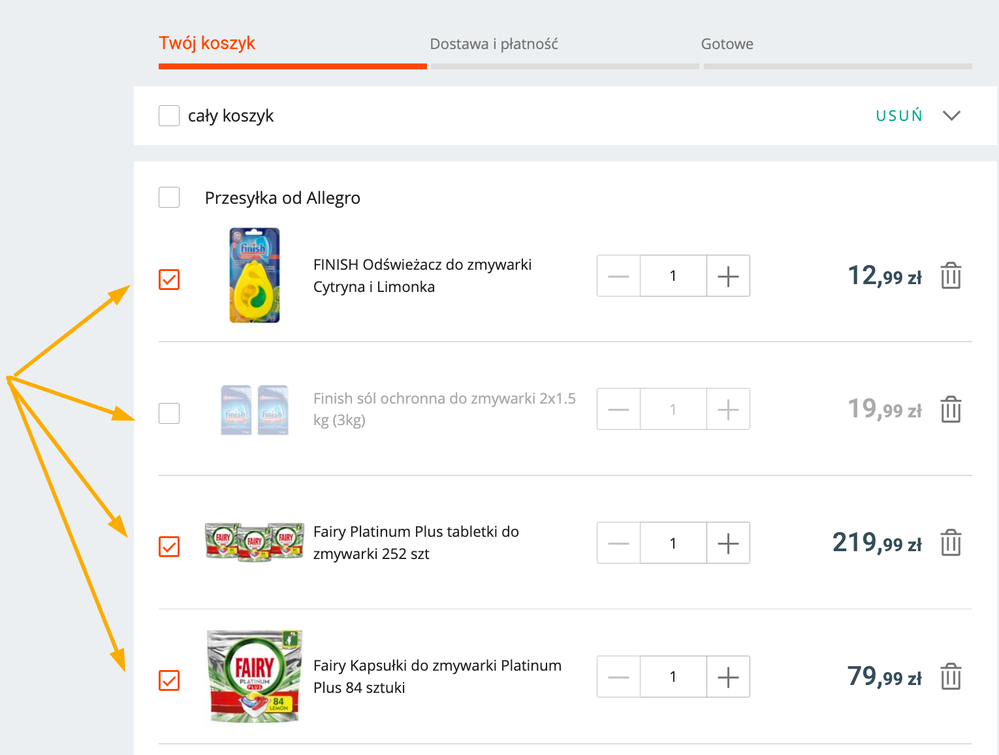Check the Finish sól ochronna item checkbox
The image size is (999, 755).
169,413
